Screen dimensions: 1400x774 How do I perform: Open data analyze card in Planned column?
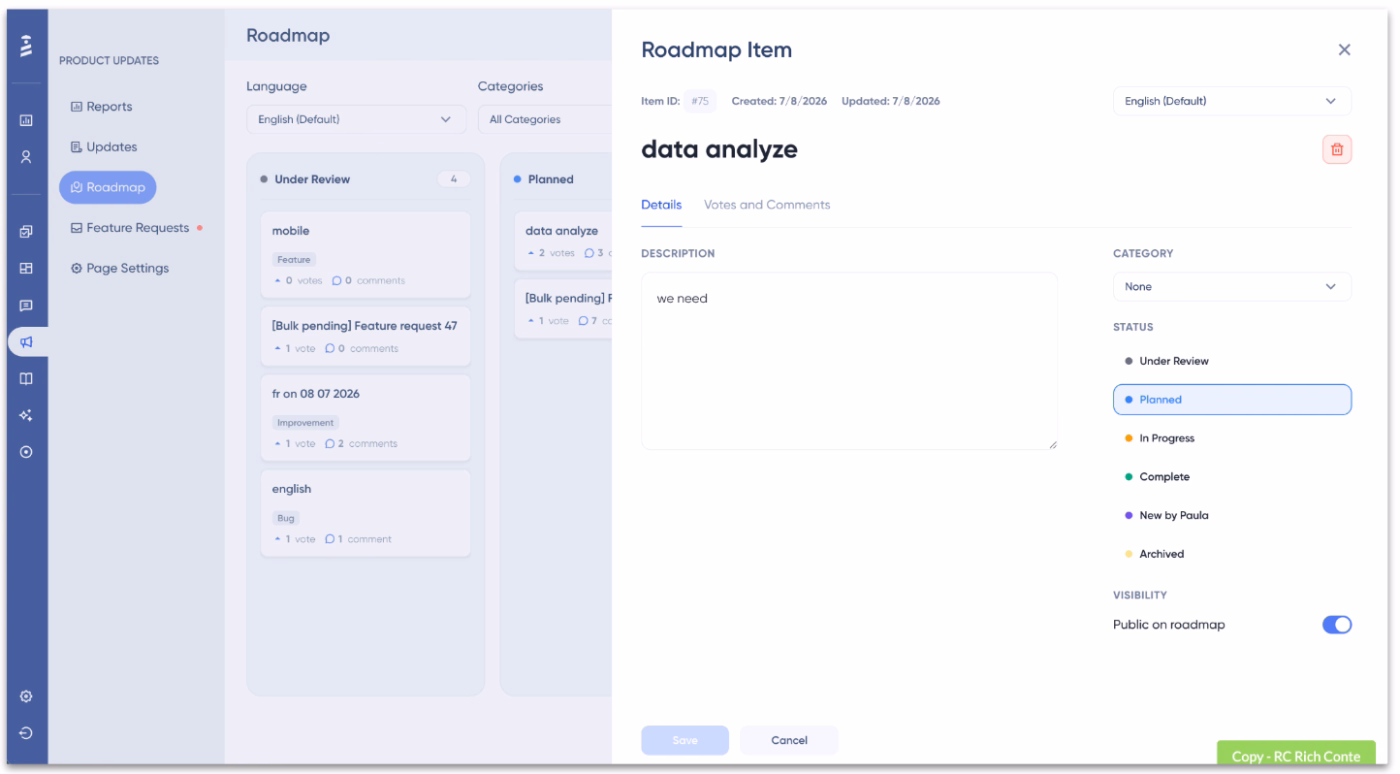pyautogui.click(x=563, y=241)
